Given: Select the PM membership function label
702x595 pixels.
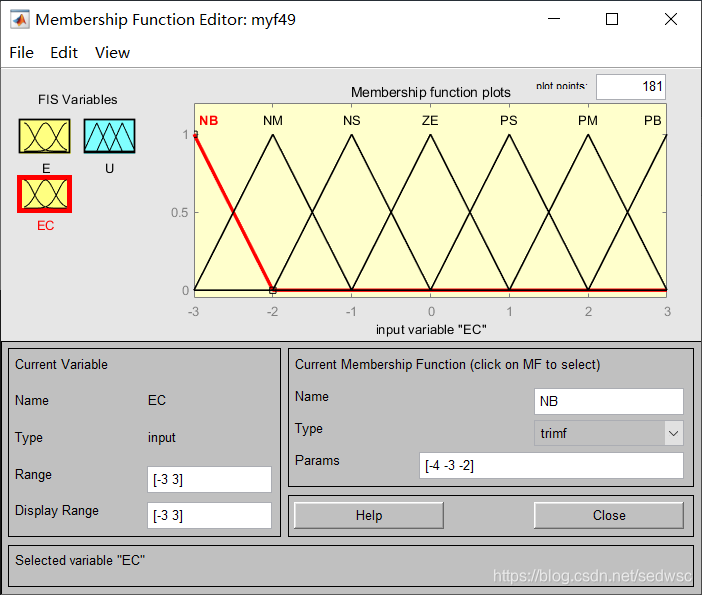Looking at the screenshot, I should [x=588, y=120].
